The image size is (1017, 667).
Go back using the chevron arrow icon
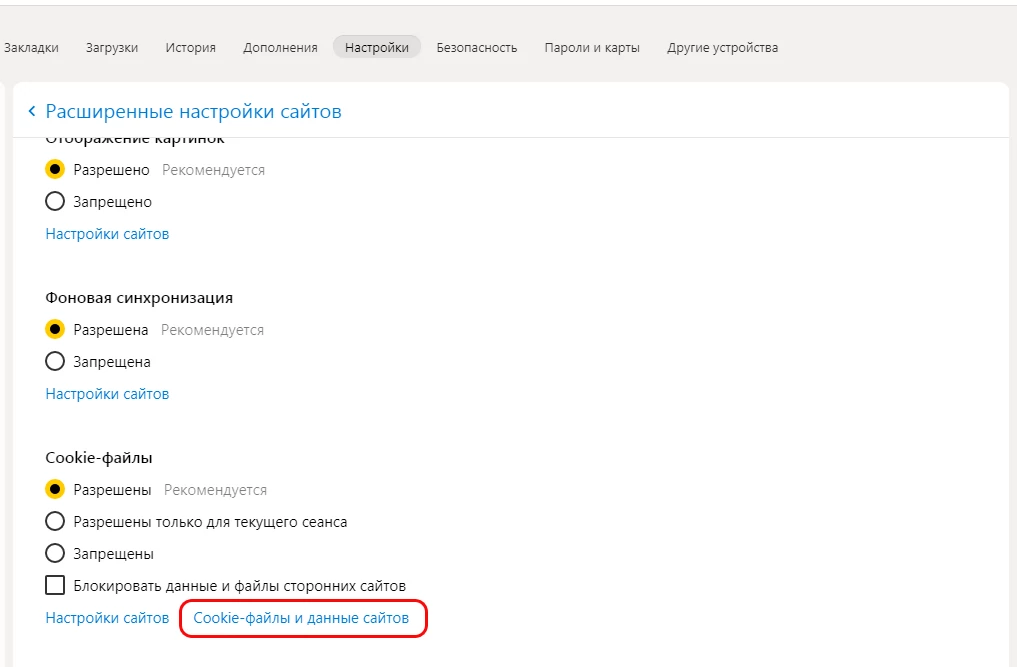(x=32, y=112)
